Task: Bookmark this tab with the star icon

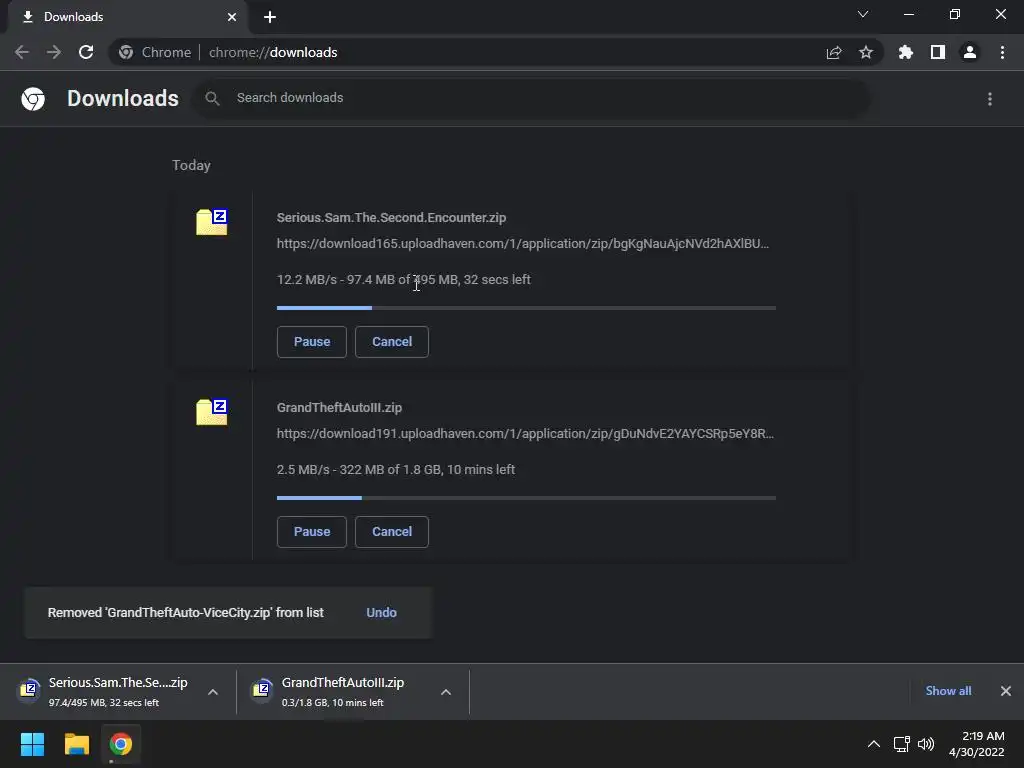Action: point(866,52)
